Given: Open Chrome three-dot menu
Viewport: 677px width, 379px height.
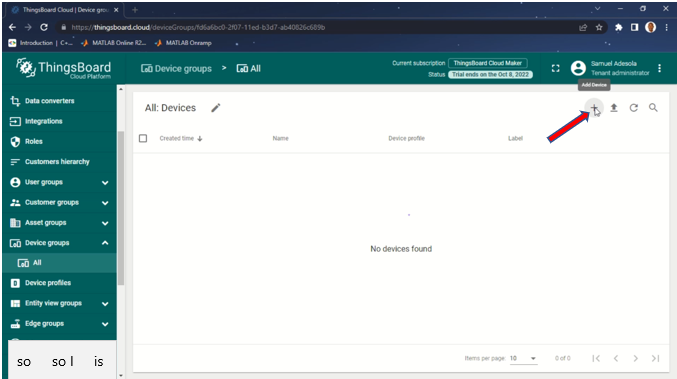Looking at the screenshot, I should 667,27.
